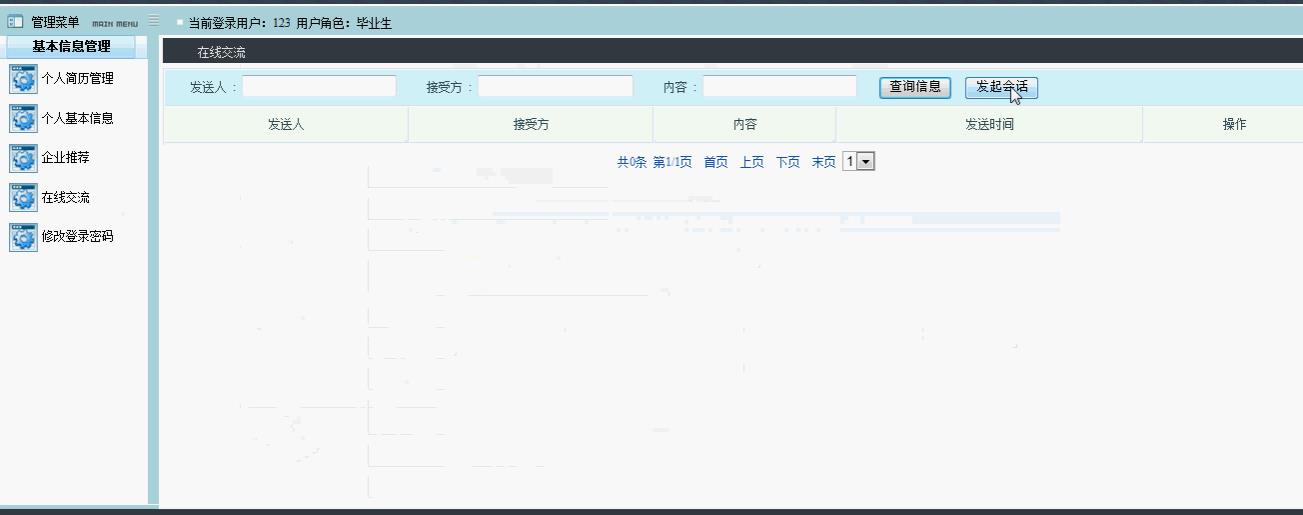Click the 发送人 column header

click(286, 125)
